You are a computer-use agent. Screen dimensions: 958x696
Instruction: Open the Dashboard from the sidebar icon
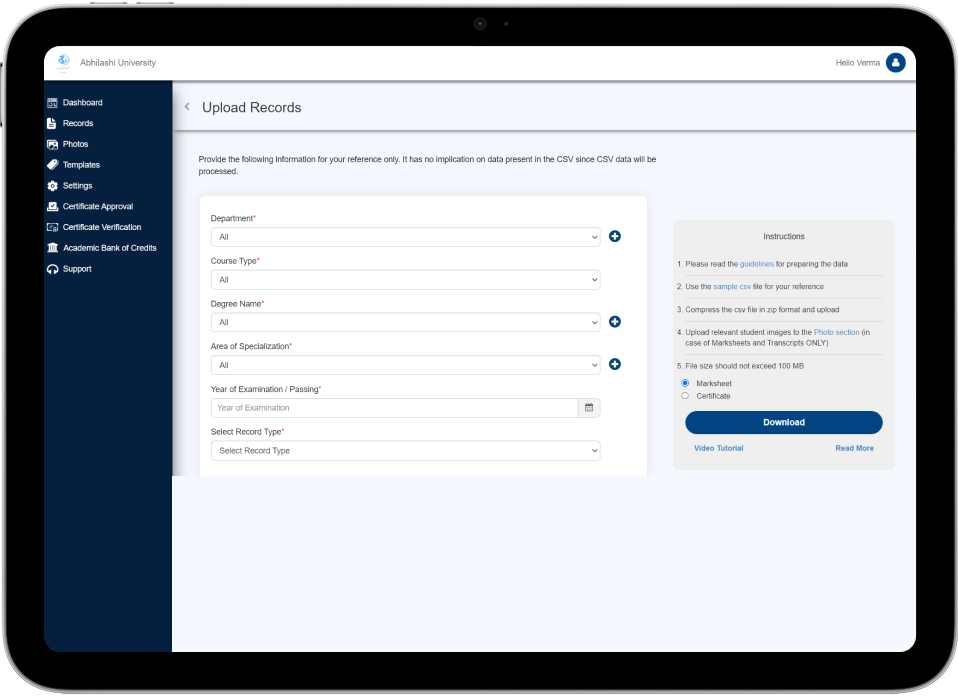(52, 102)
